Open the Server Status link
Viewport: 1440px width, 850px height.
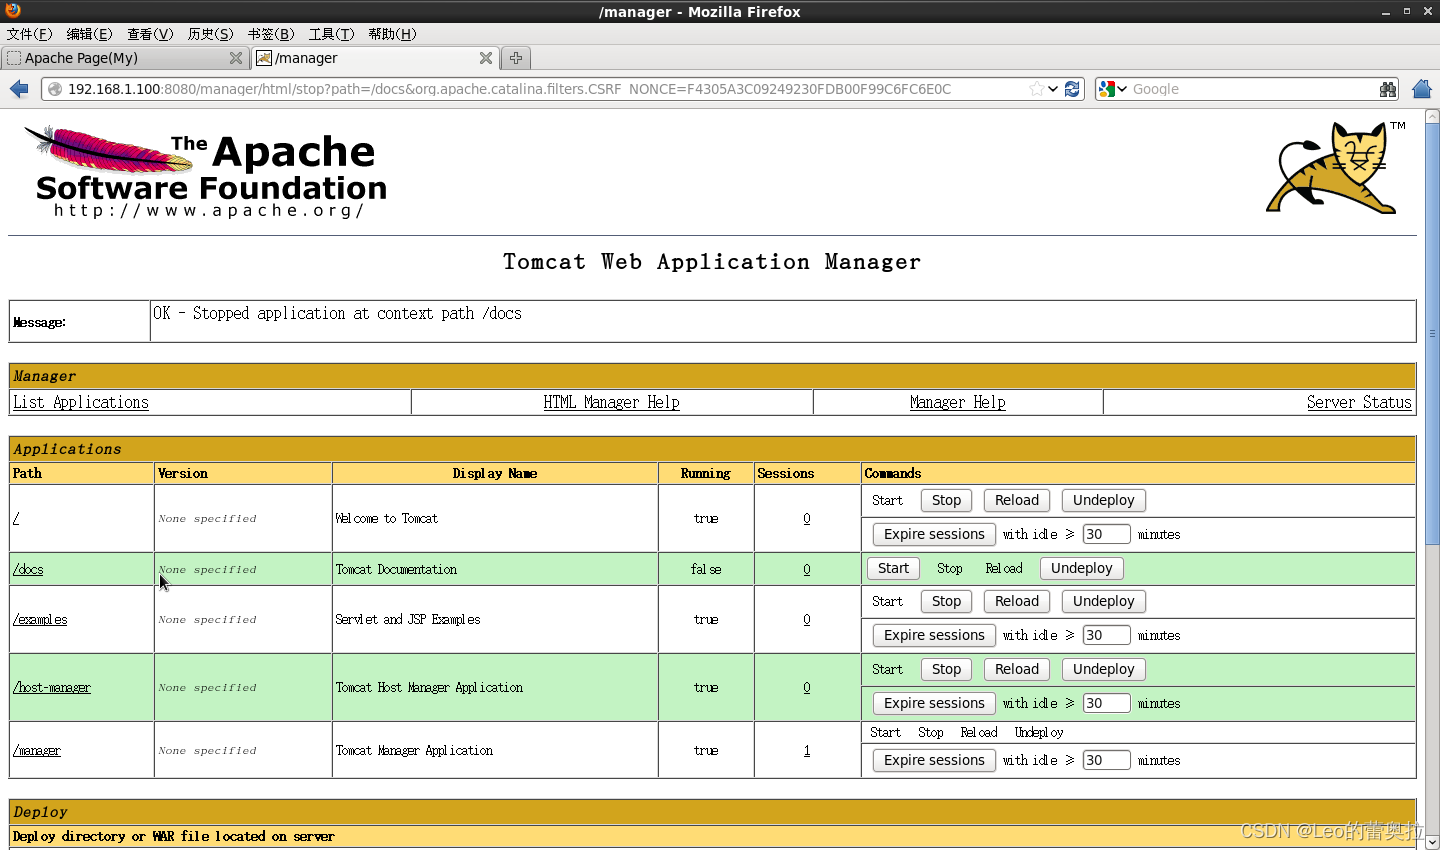pos(1359,402)
